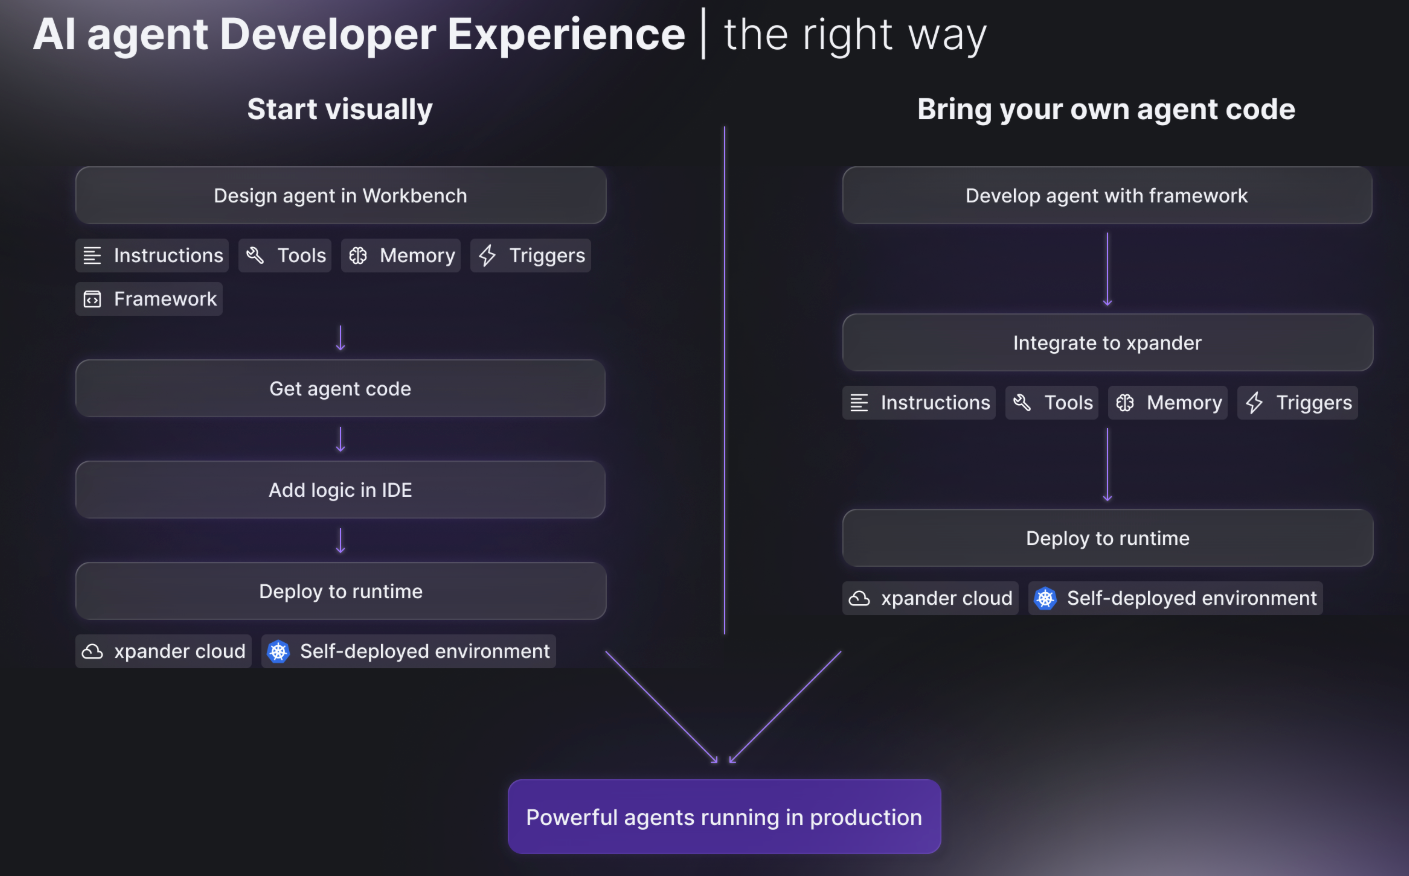This screenshot has height=876, width=1409.
Task: Click the Start visually heading
Action: (340, 109)
